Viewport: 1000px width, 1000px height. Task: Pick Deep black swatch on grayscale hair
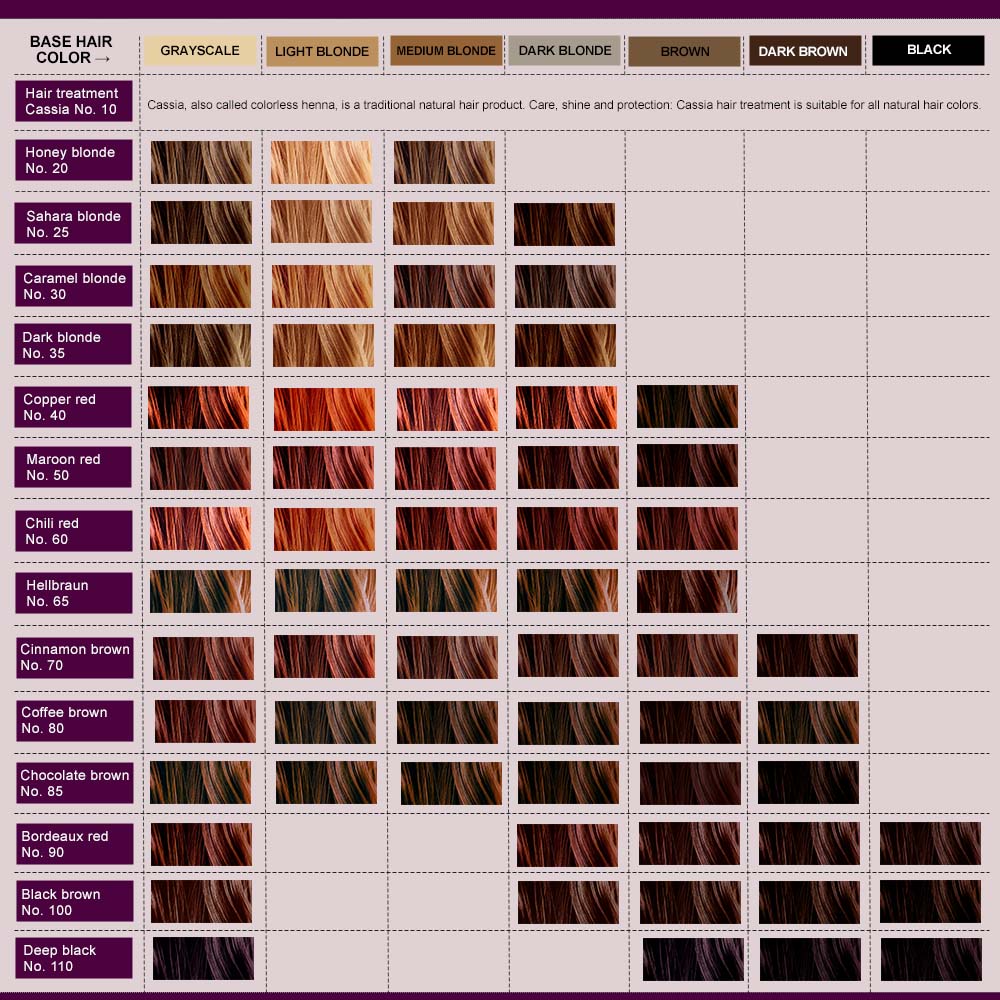click(203, 959)
